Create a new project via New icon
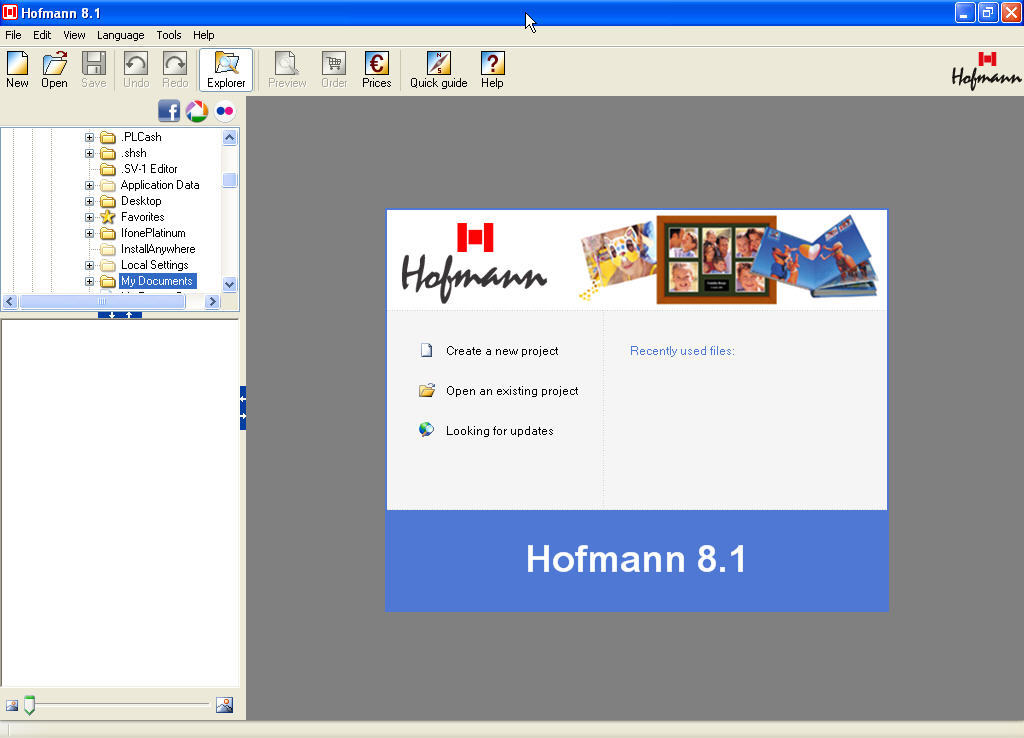 click(x=16, y=68)
